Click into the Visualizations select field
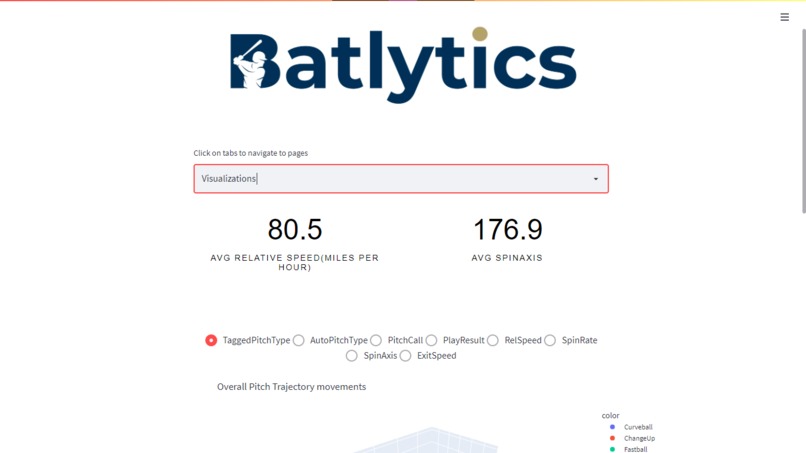Screen dimensions: 806x453 [x=401, y=179]
